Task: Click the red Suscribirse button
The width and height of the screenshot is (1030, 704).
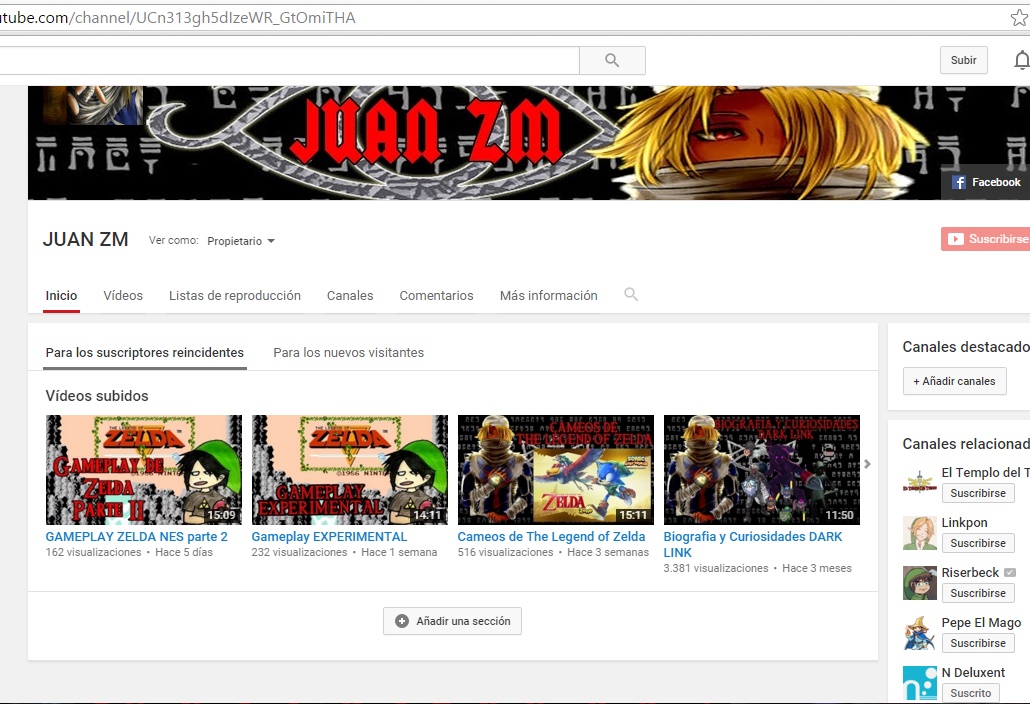Action: [x=986, y=239]
